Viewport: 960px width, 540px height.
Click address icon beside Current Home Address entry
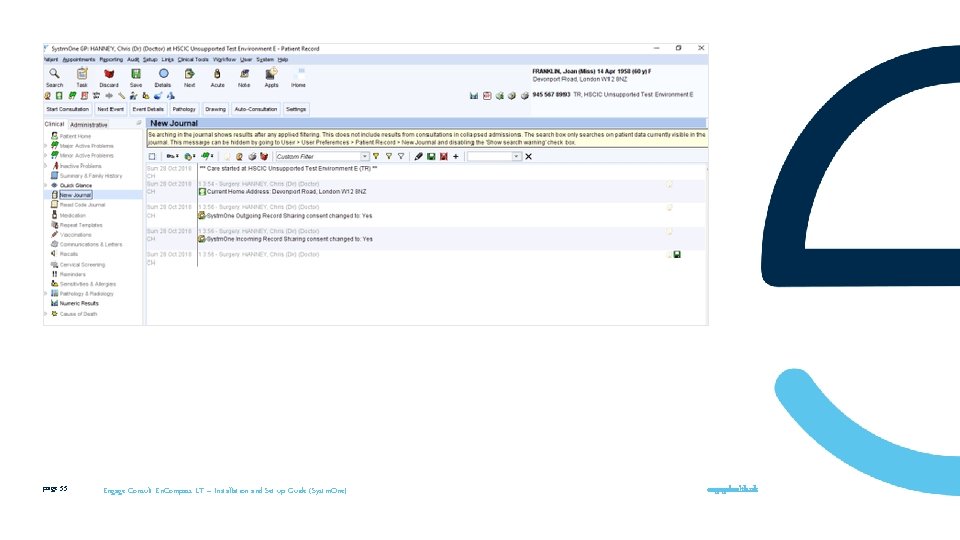click(202, 192)
